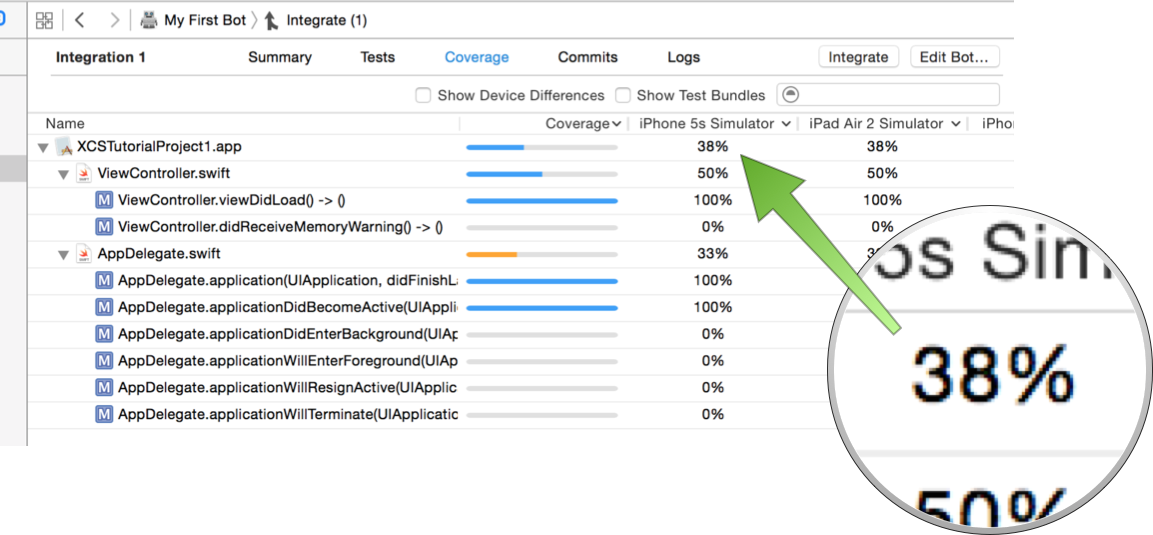Collapse the AppDelegate.swift disclosure triangle
Image resolution: width=1153 pixels, height=535 pixels.
coord(64,255)
